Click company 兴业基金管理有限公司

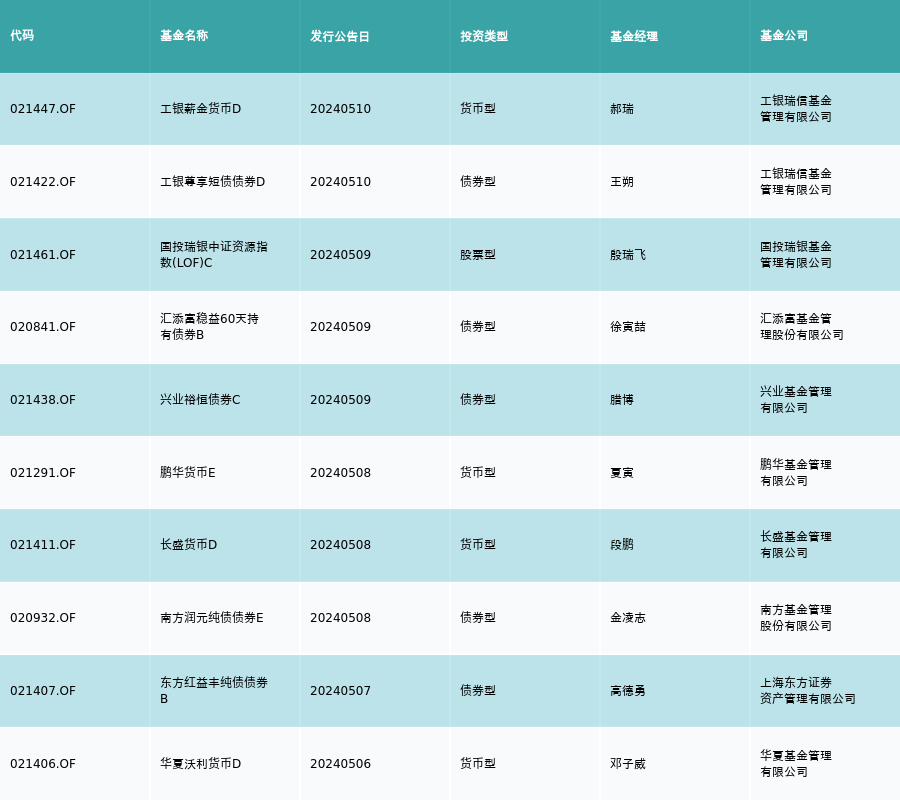(x=796, y=399)
